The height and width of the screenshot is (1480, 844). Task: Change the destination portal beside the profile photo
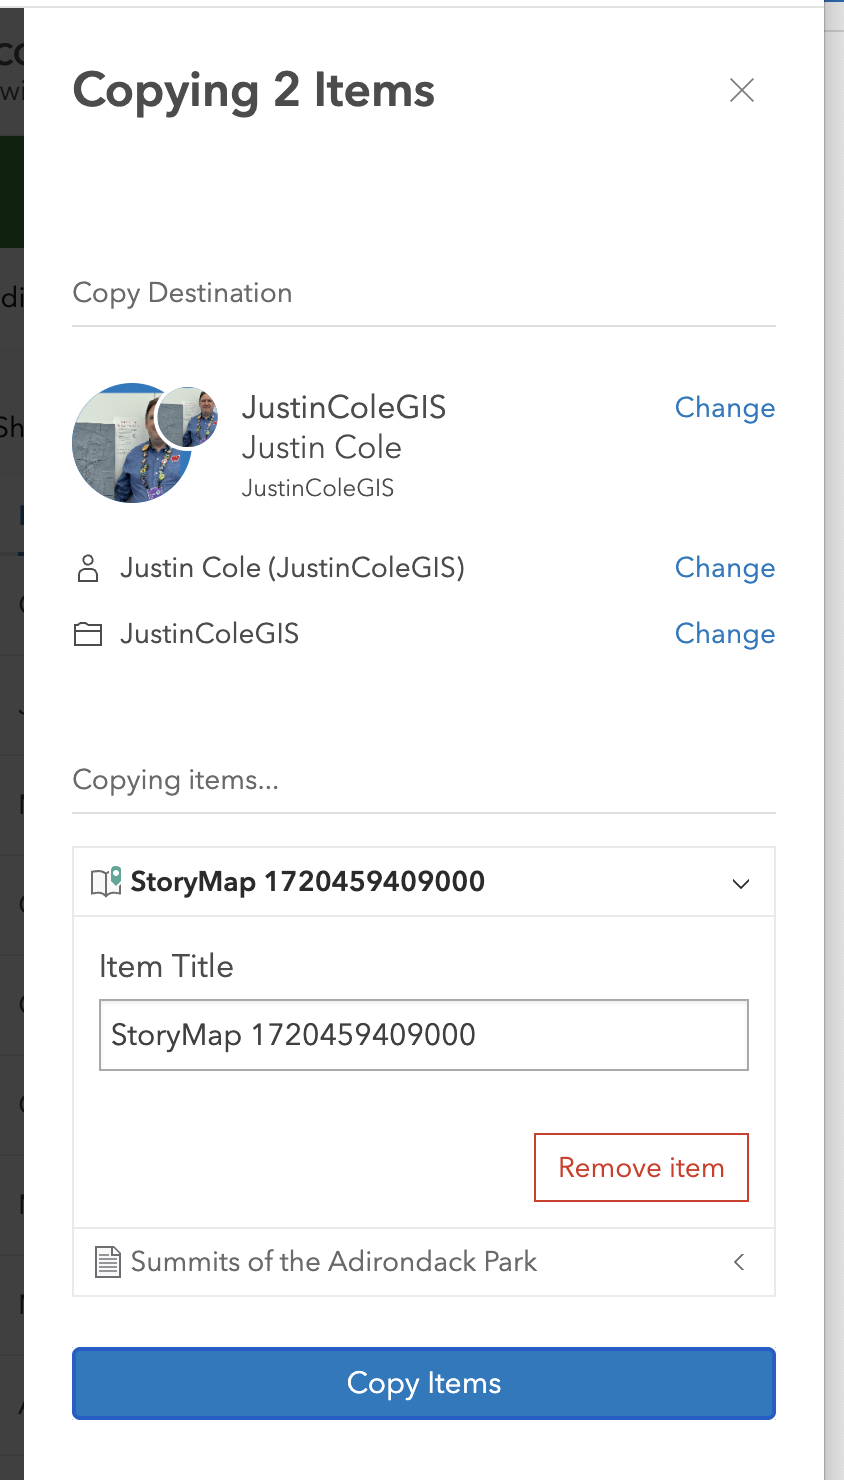[724, 408]
